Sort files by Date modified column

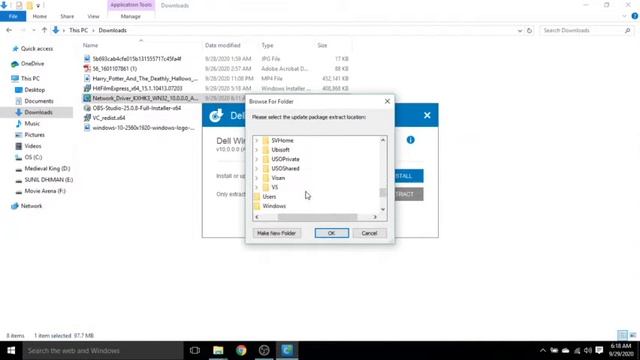(222, 45)
